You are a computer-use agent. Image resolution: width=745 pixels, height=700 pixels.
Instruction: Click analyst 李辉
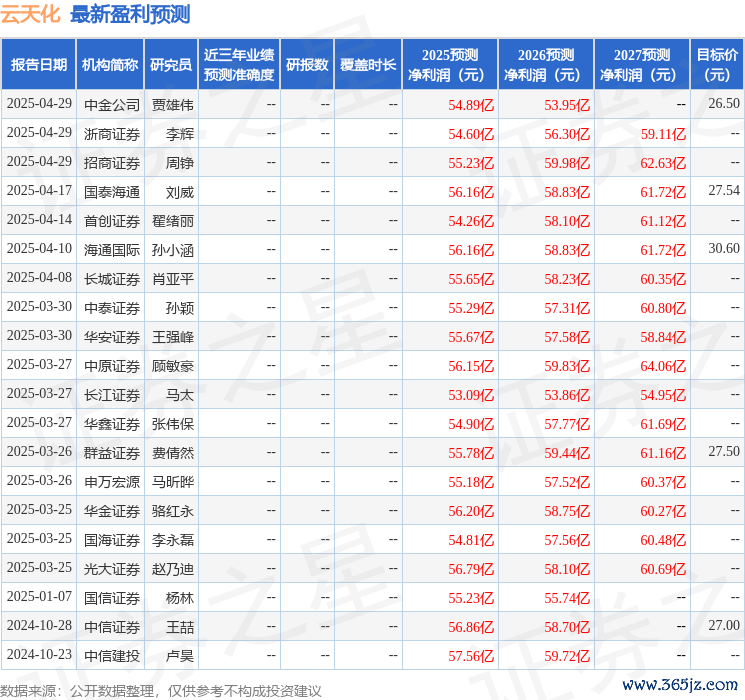point(180,134)
